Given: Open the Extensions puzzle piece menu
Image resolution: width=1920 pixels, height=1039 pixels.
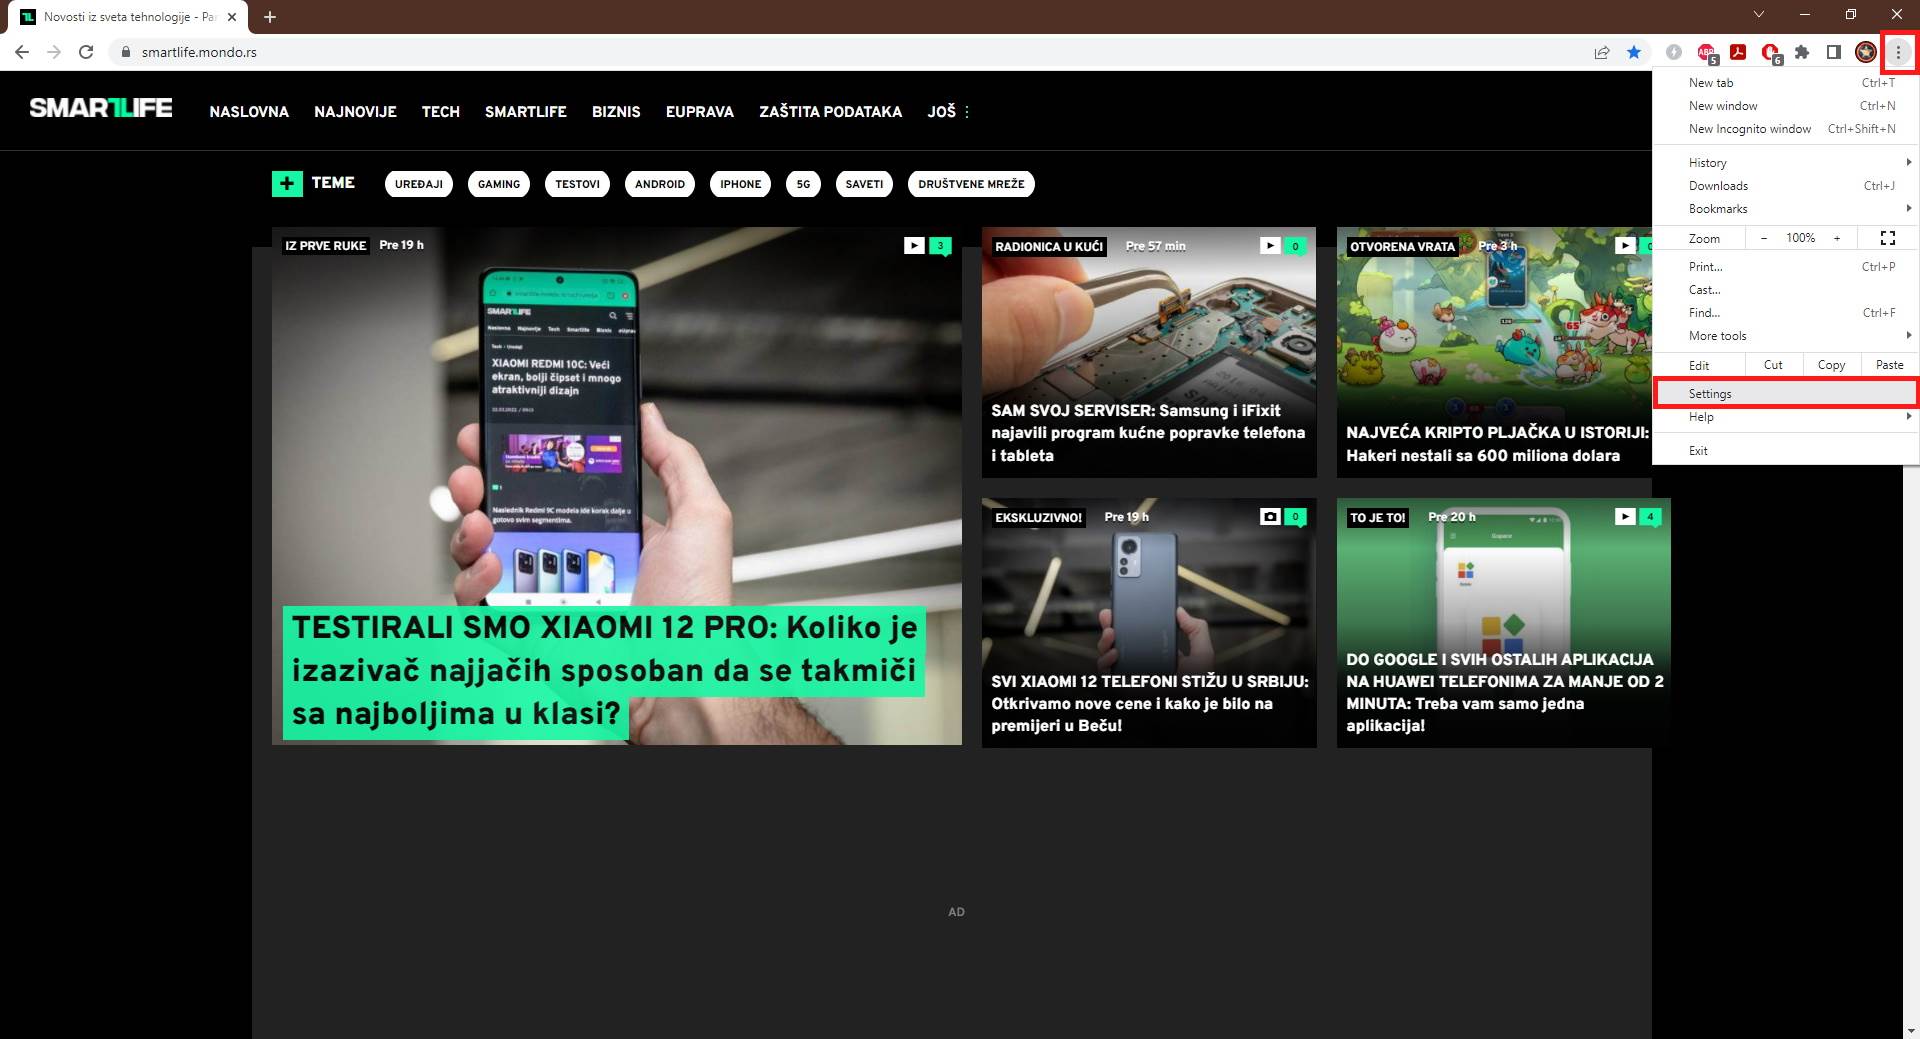Looking at the screenshot, I should click(1802, 52).
